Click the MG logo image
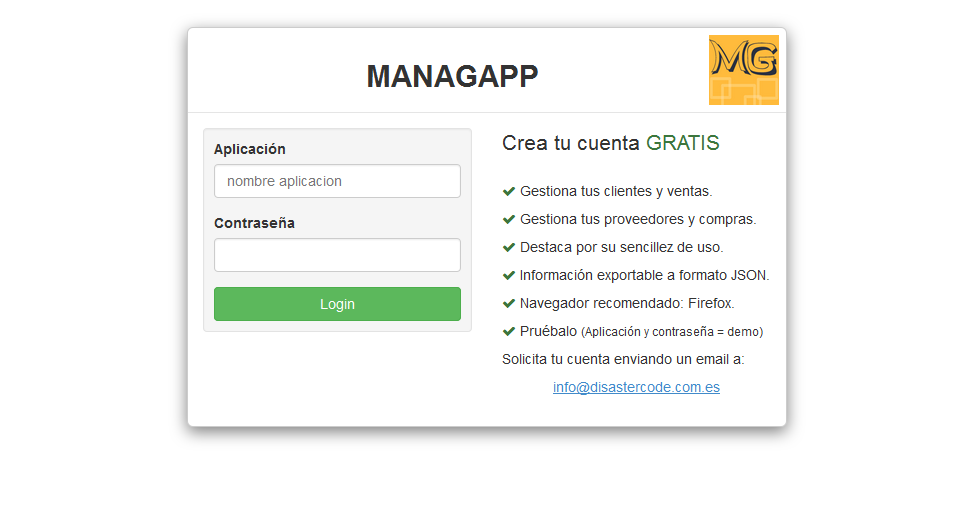976x508 pixels. pos(743,70)
